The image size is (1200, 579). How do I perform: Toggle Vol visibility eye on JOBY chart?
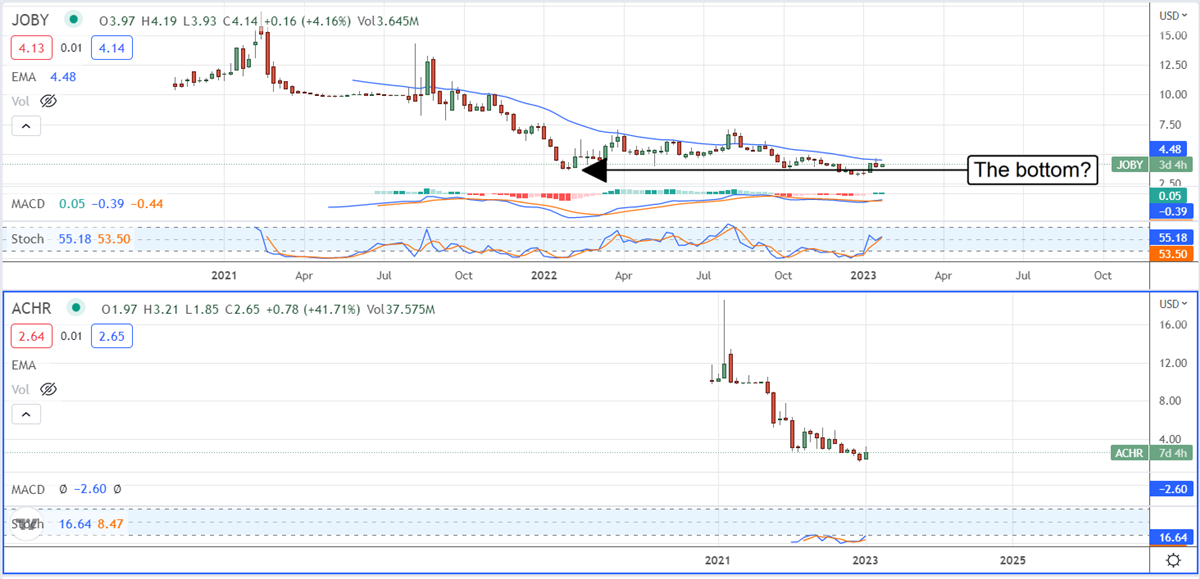coord(48,101)
